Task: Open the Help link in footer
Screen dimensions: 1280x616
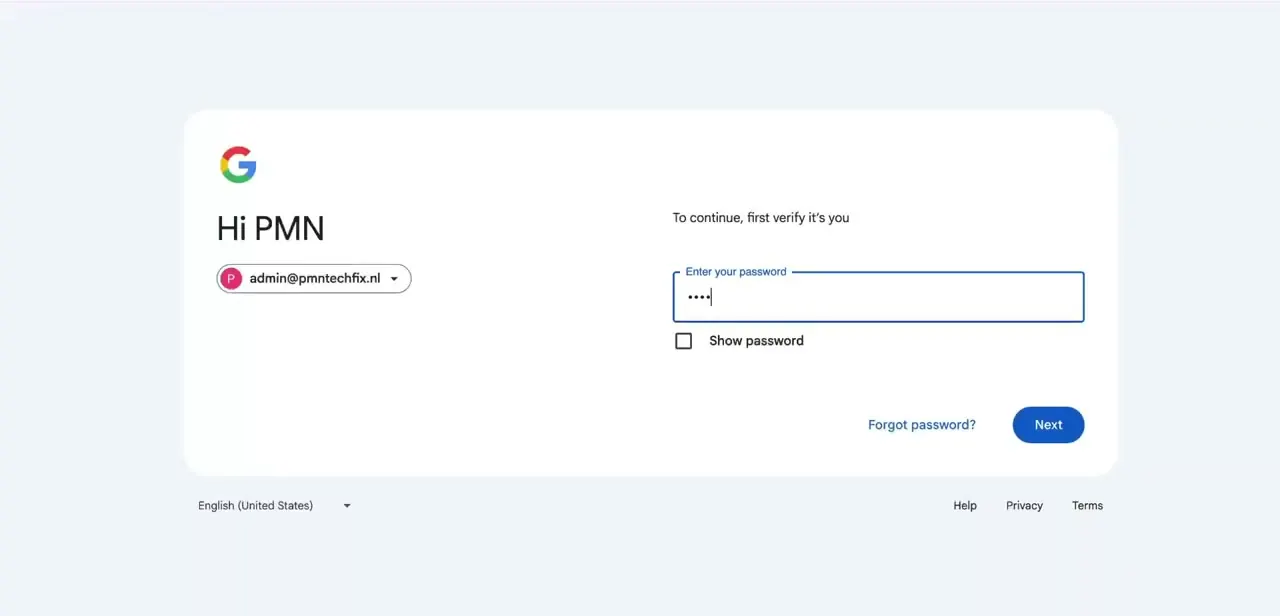Action: (x=965, y=506)
